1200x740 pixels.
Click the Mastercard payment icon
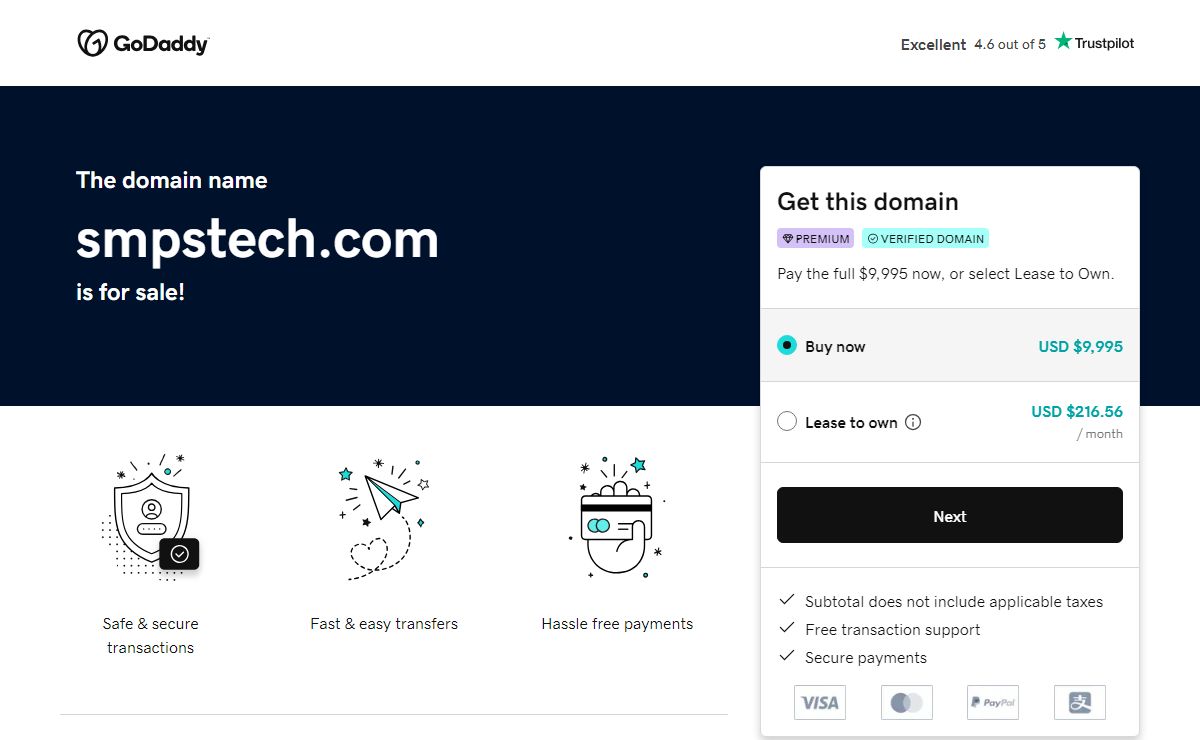tap(906, 702)
